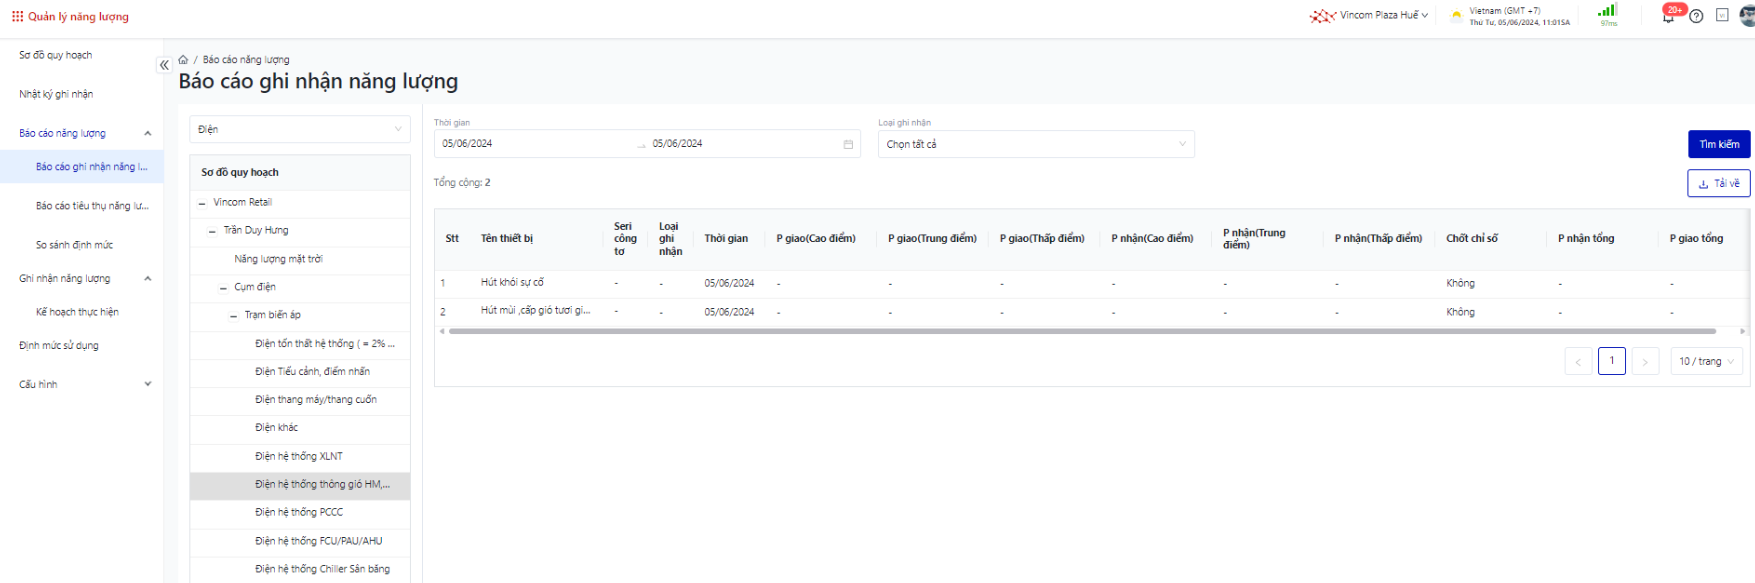Open the Nhật ký ghi nhận menu item

pyautogui.click(x=56, y=94)
